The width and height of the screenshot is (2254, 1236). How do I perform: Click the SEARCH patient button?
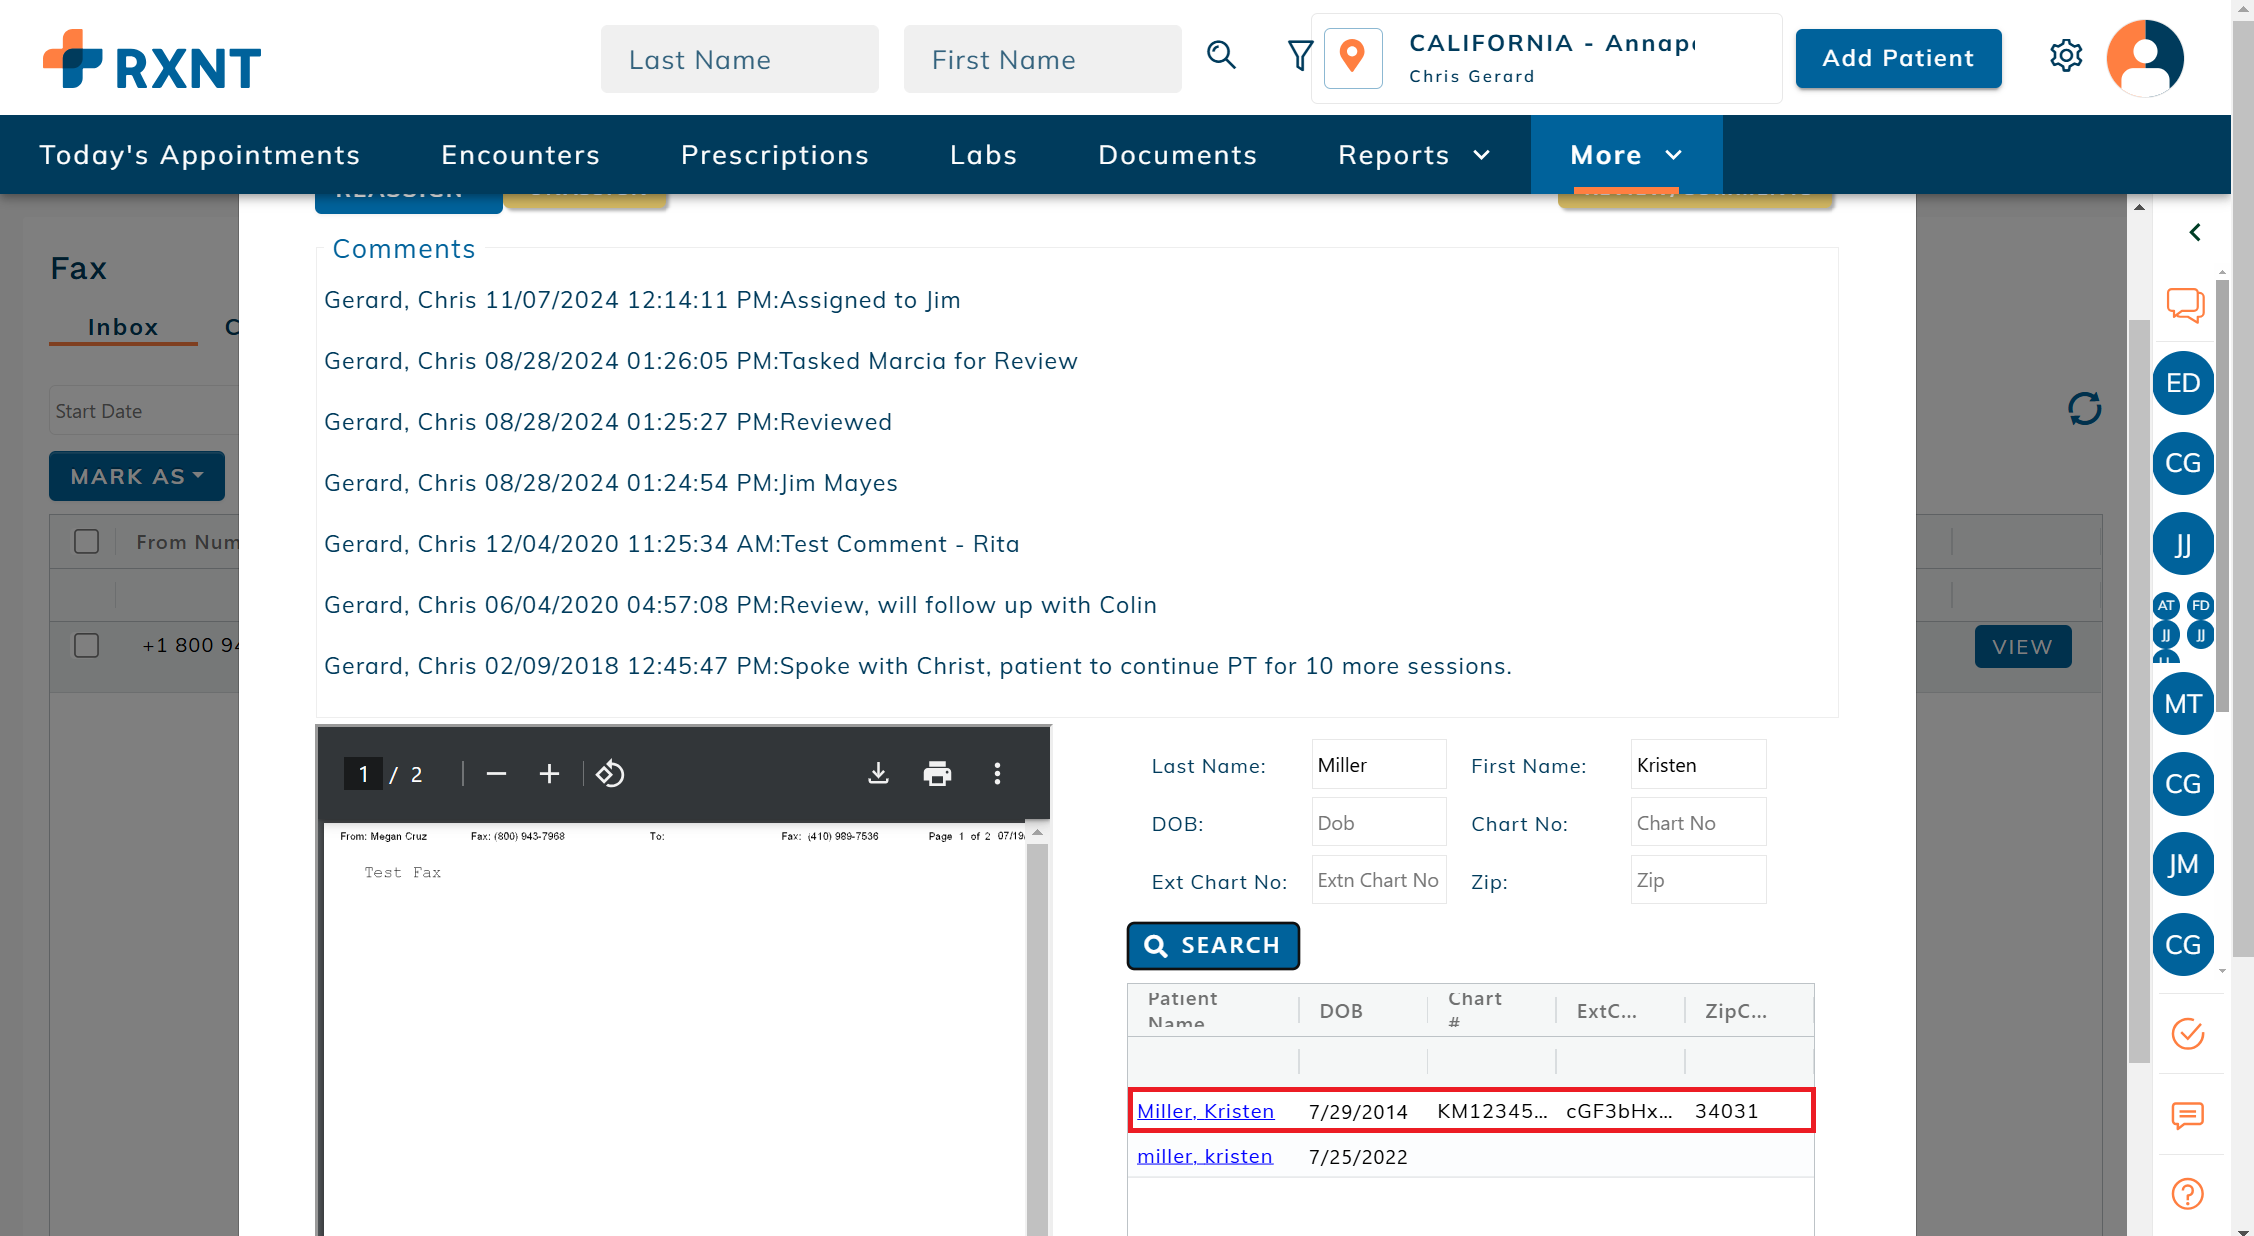pyautogui.click(x=1213, y=945)
